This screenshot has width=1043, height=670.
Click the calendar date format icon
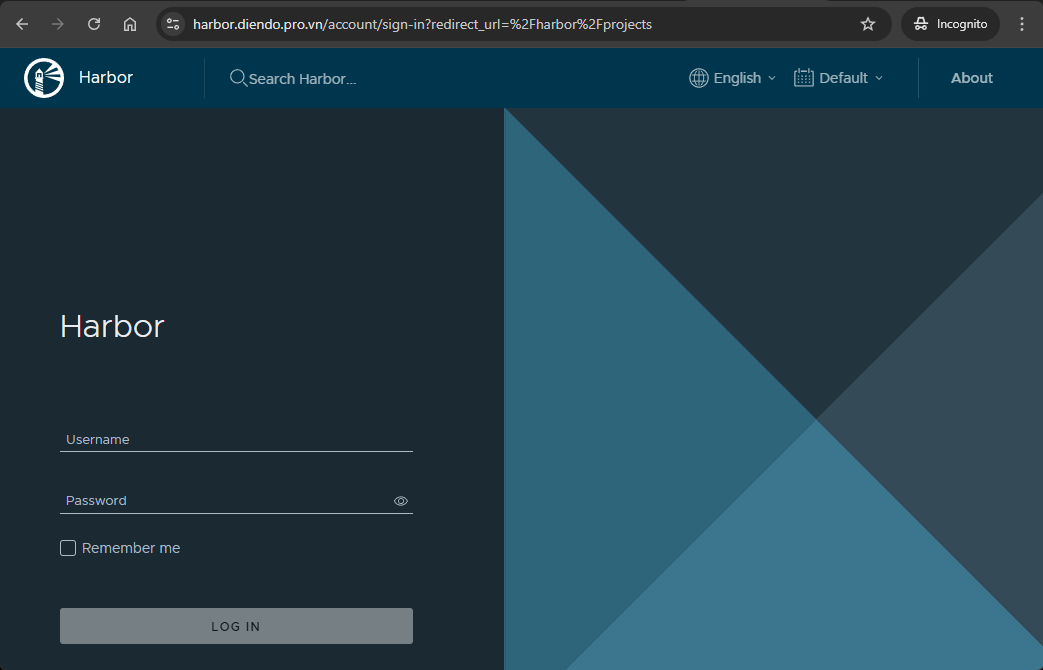804,78
